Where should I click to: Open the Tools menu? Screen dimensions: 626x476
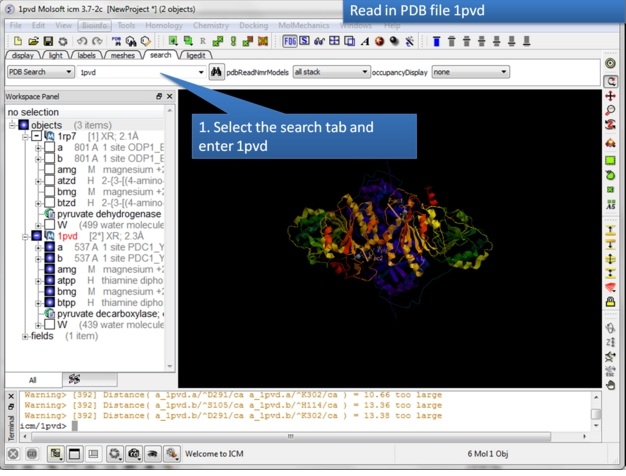point(127,25)
